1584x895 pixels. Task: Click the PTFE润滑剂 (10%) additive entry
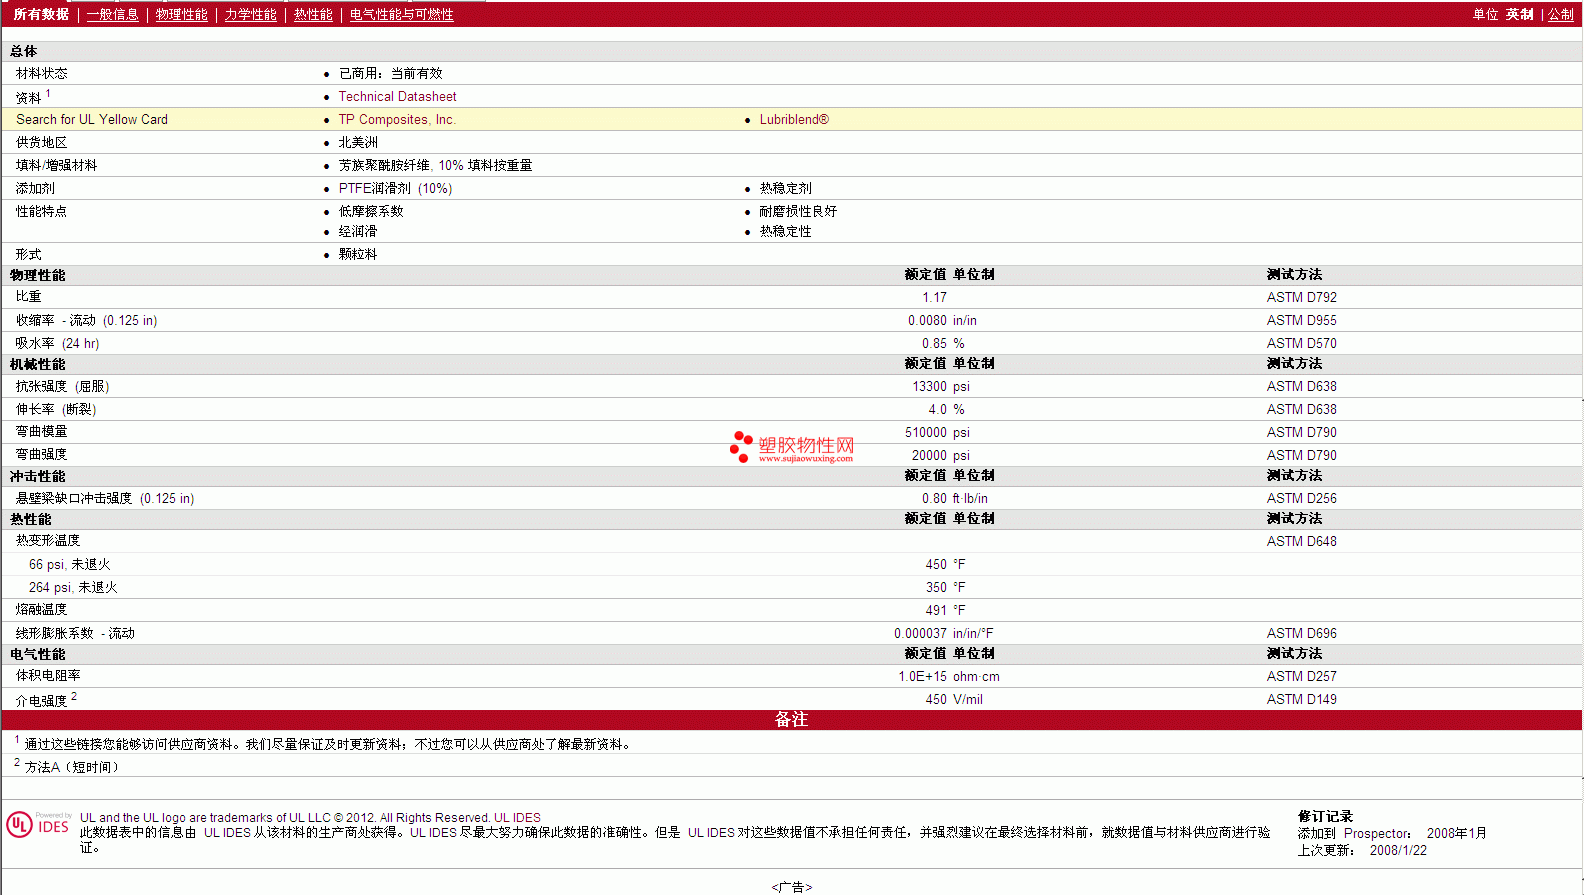tap(395, 189)
